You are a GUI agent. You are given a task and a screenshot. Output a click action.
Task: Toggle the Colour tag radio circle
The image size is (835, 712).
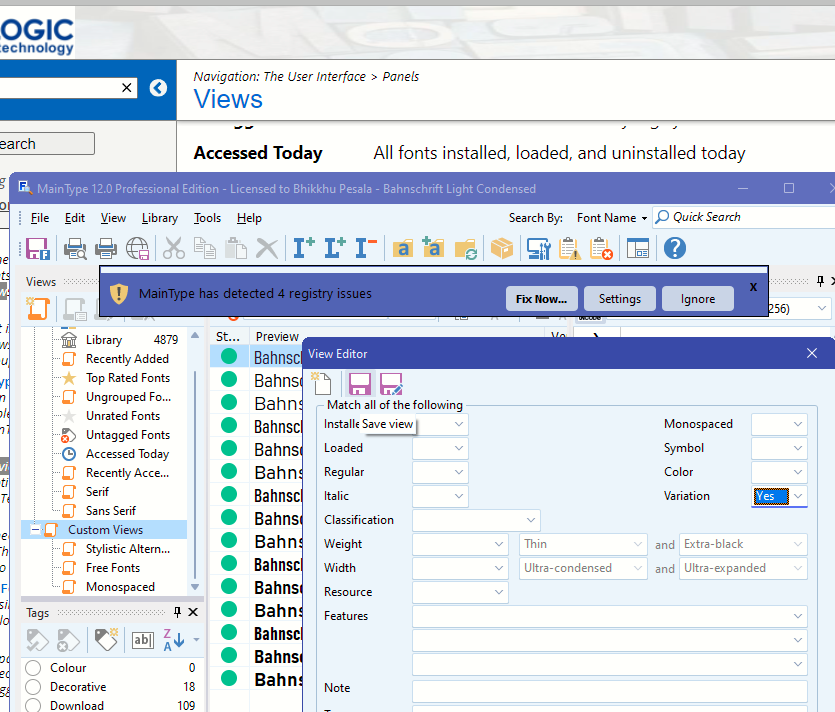click(33, 668)
